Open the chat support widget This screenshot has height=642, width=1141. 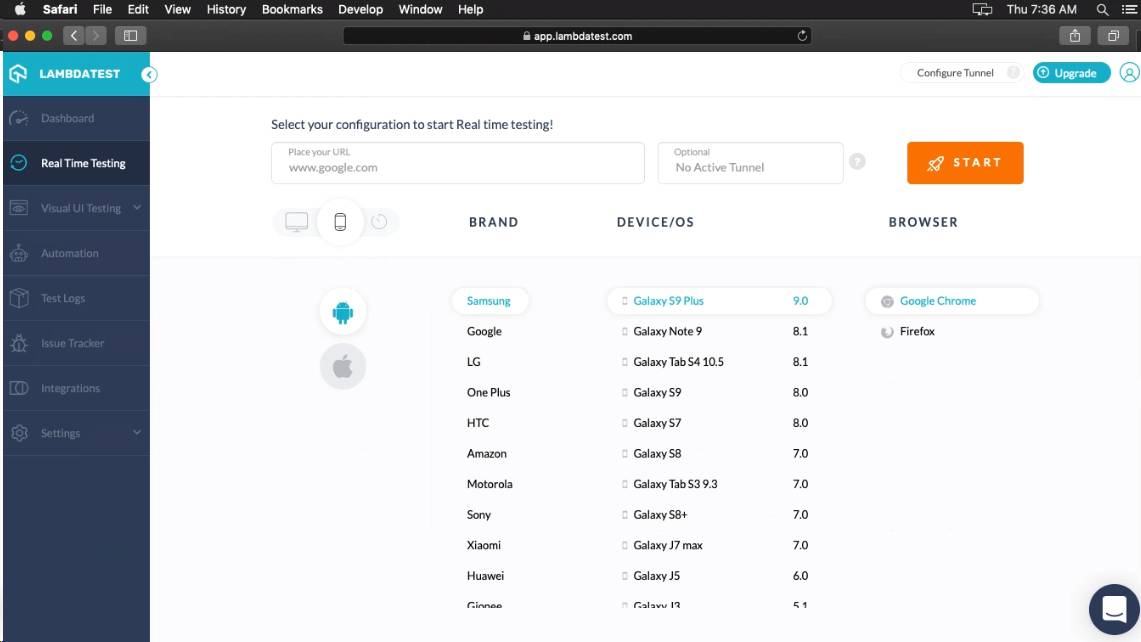tap(1114, 609)
